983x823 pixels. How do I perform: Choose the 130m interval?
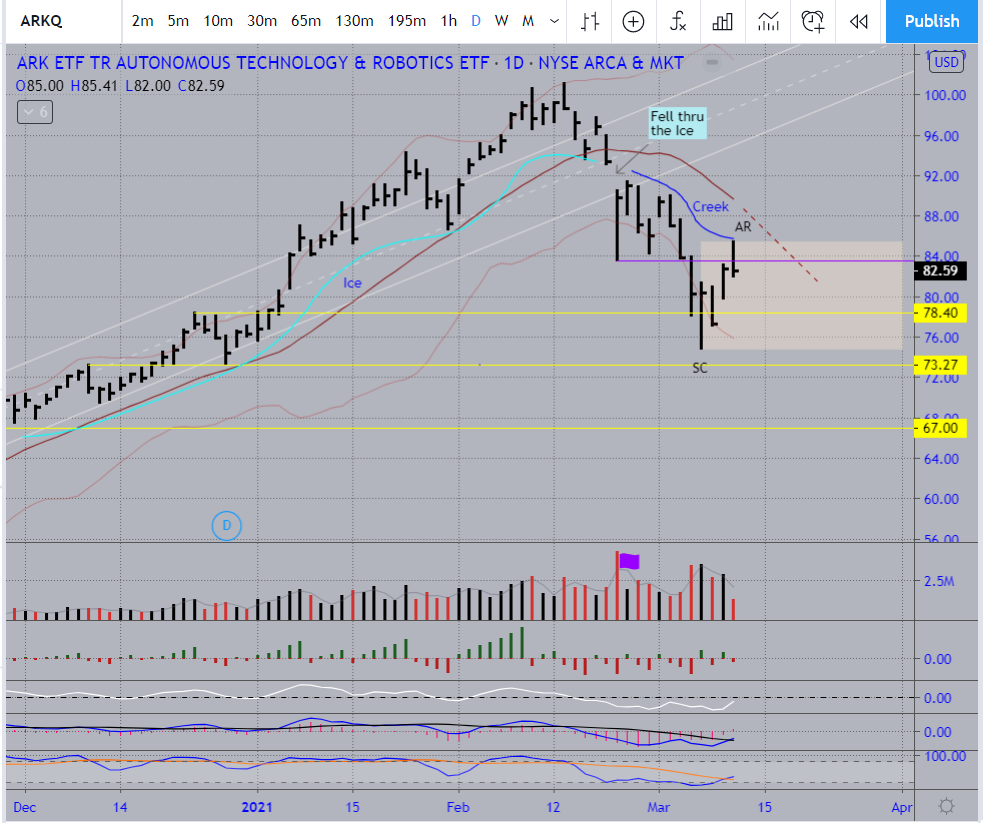pyautogui.click(x=354, y=21)
